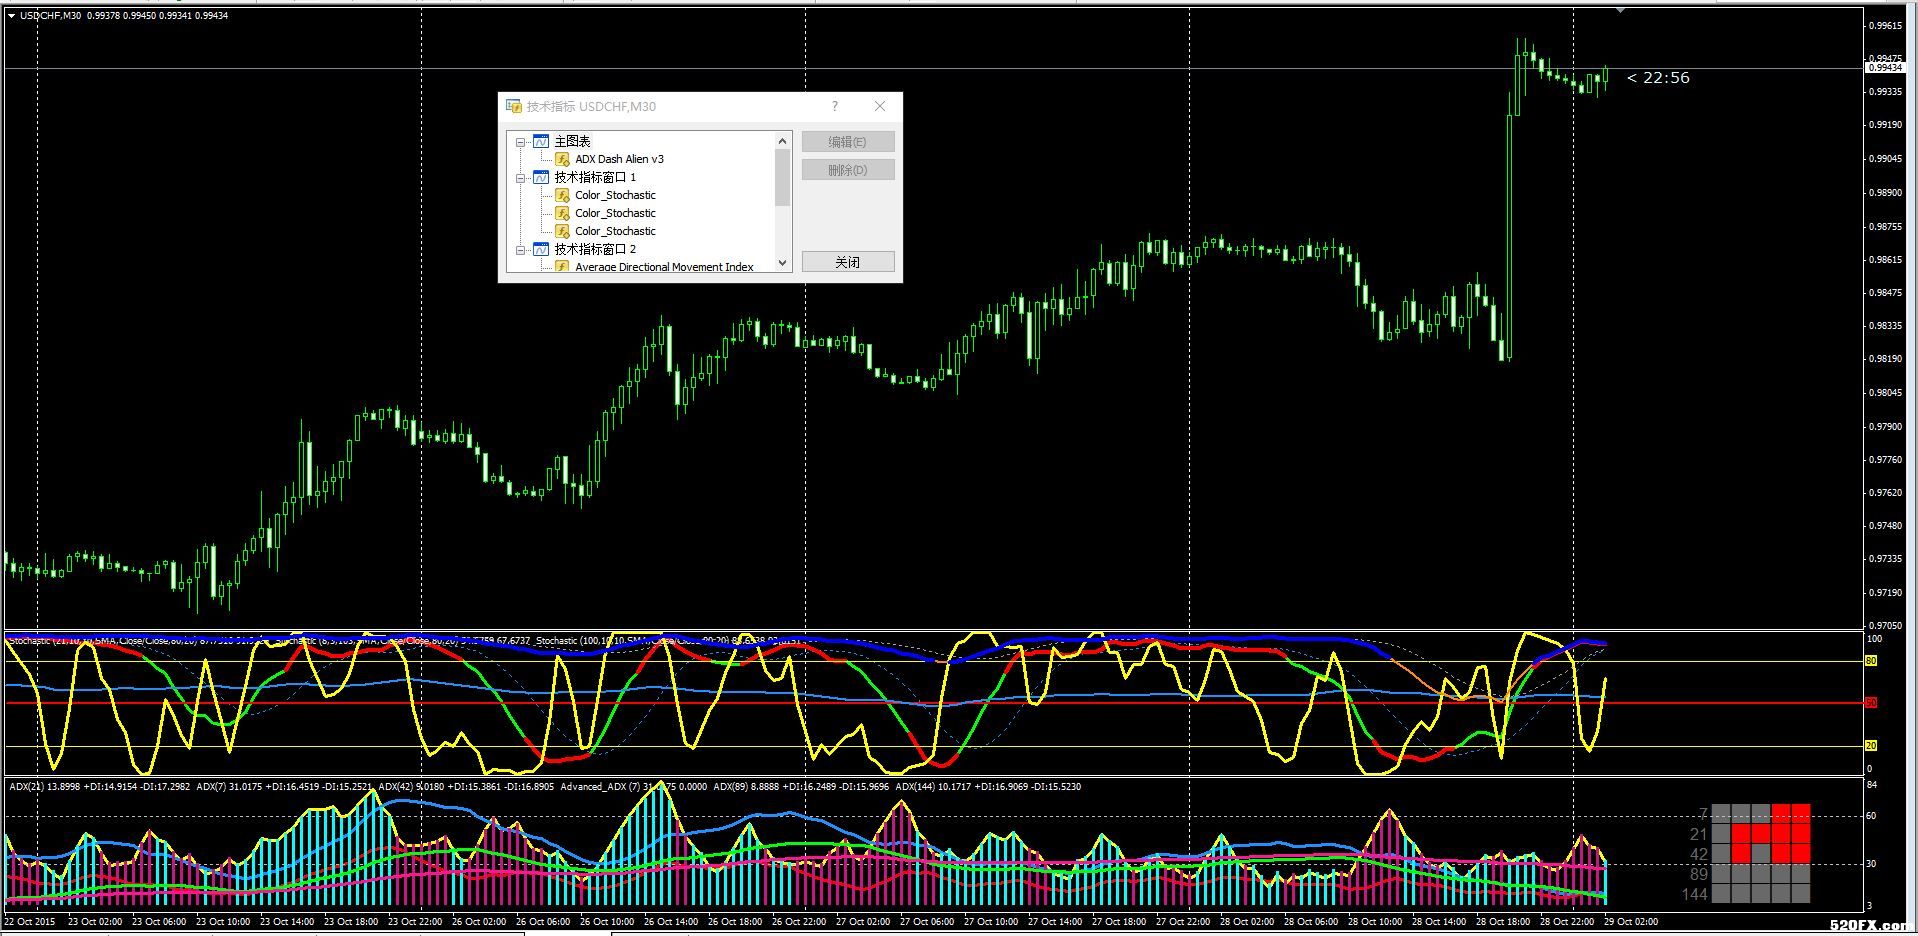Click the 0.99615 price scale label
Viewport: 1918px width, 936px height.
click(x=1885, y=26)
